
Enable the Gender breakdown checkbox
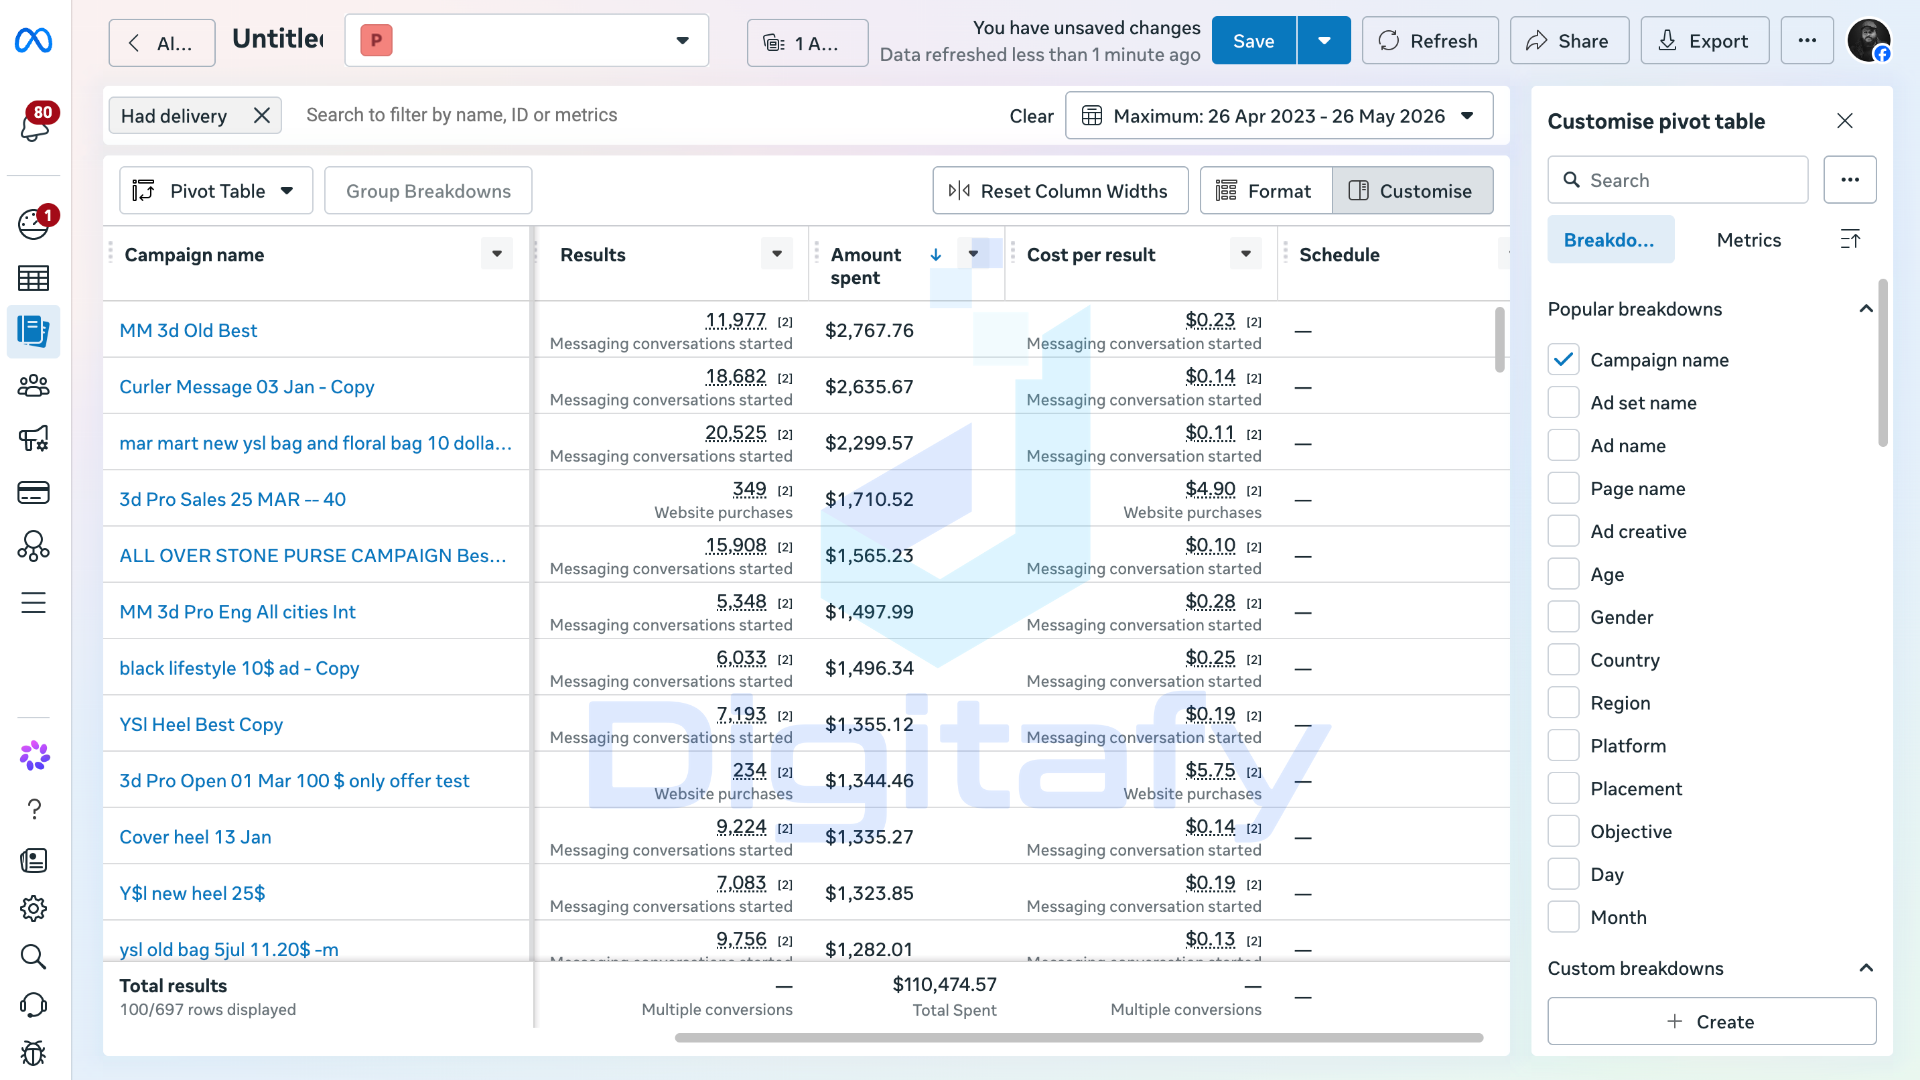click(x=1564, y=617)
